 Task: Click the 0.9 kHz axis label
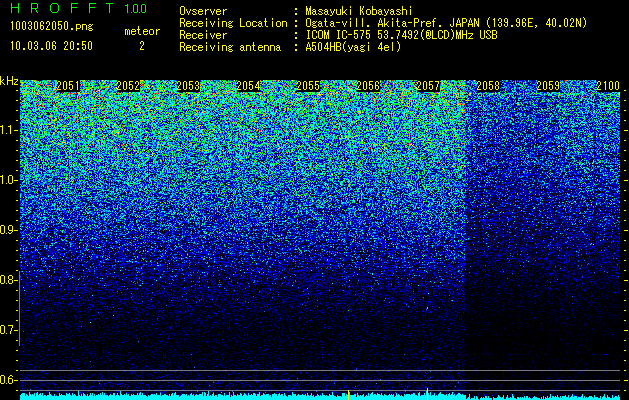(x=8, y=230)
